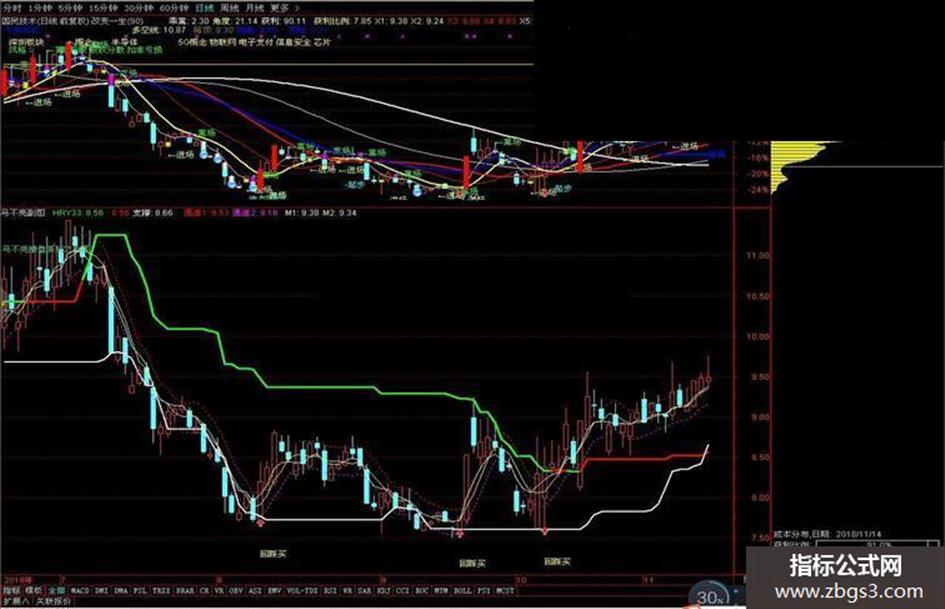Switch to the ASI indicator
The image size is (945, 609).
tap(256, 591)
